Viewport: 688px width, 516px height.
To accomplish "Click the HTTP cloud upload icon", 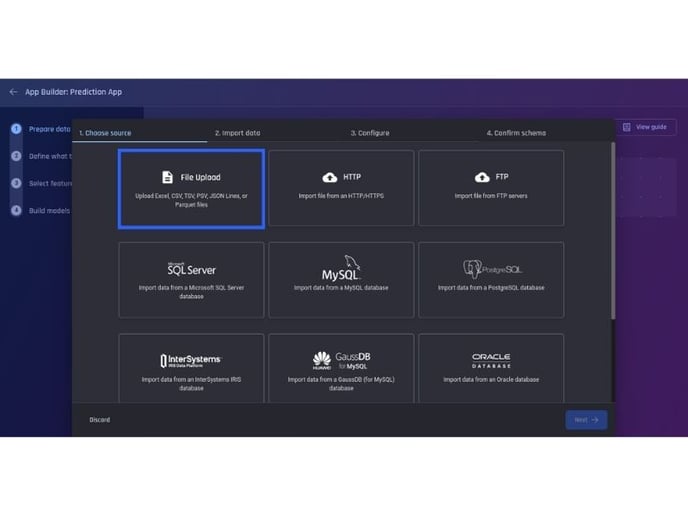I will pyautogui.click(x=330, y=177).
